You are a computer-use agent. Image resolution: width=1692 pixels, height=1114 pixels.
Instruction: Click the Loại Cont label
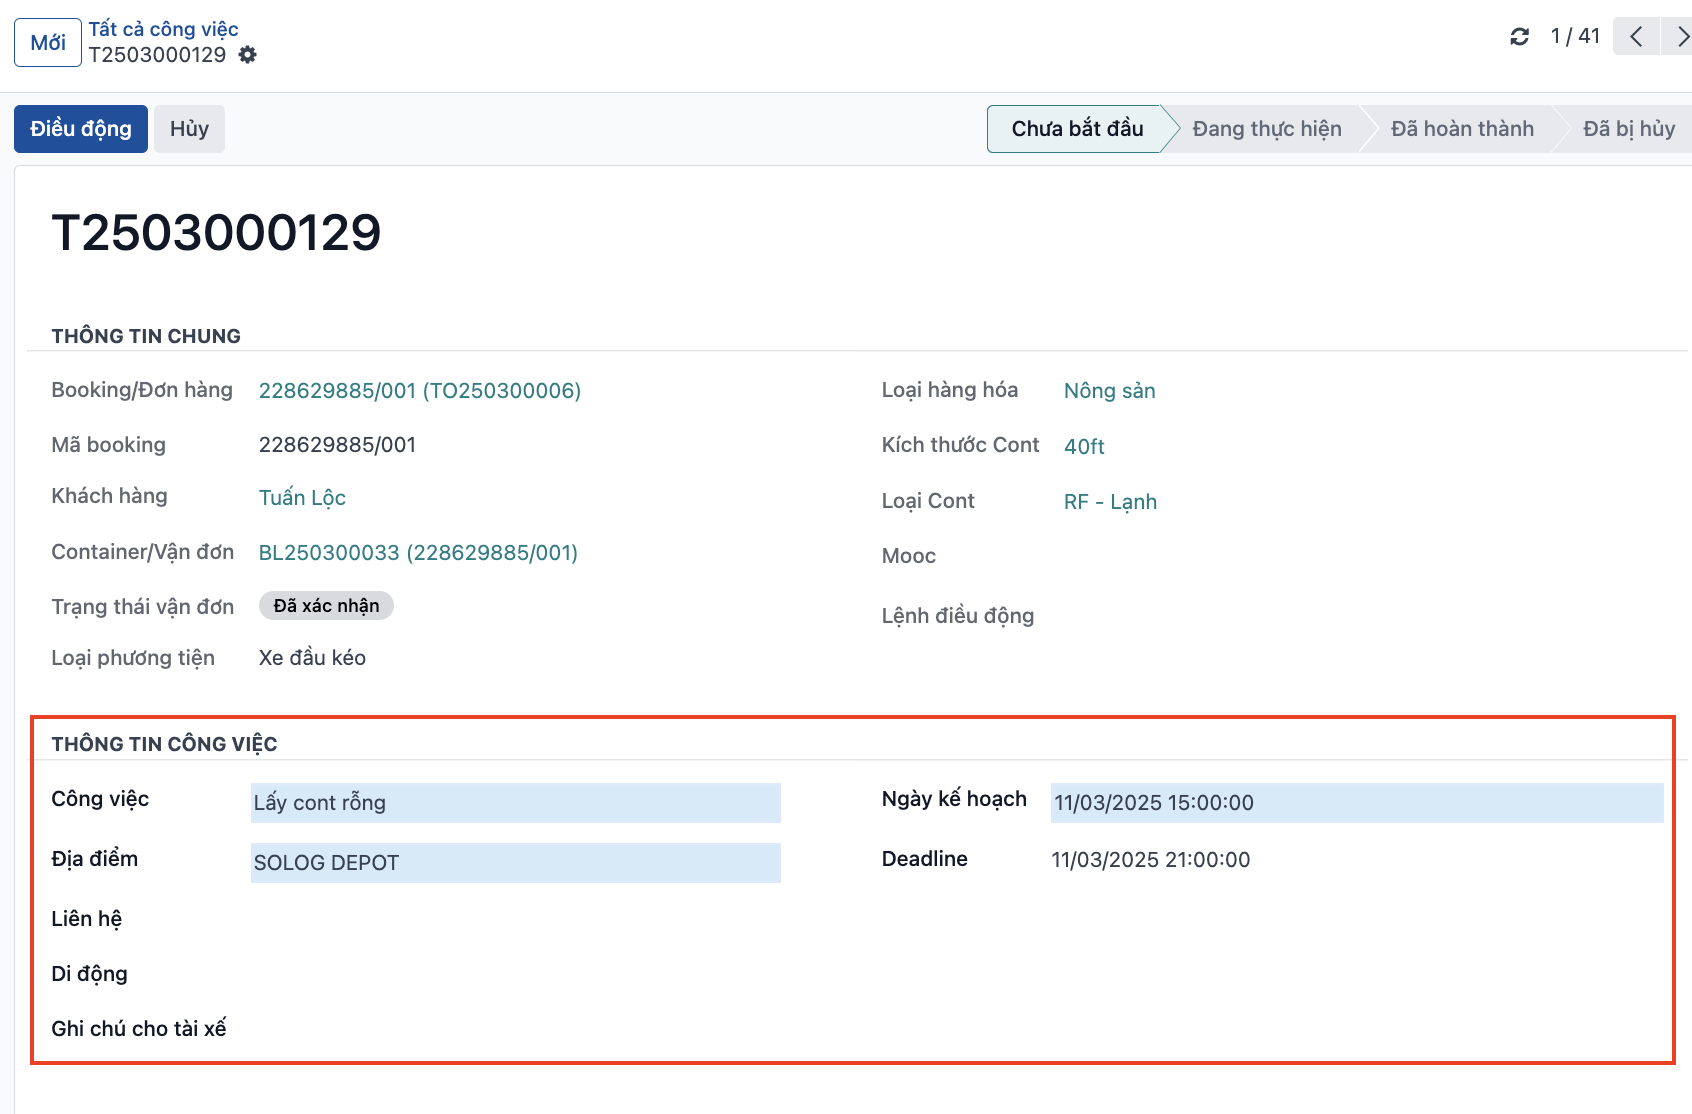pos(928,501)
